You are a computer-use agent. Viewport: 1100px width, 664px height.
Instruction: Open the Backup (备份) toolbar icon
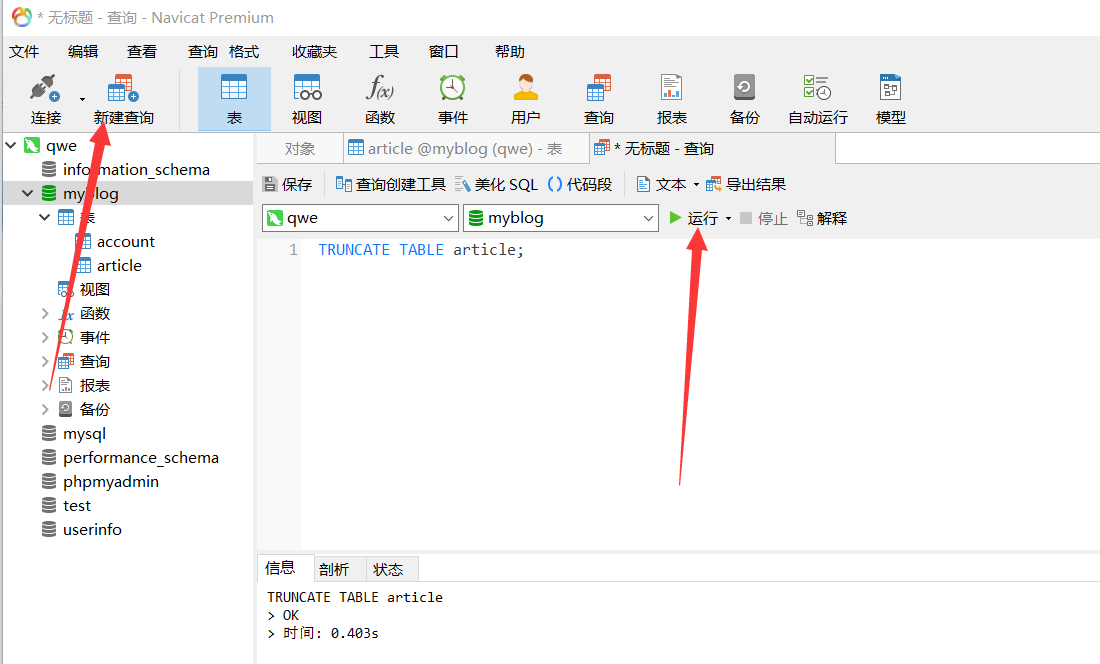pos(744,99)
